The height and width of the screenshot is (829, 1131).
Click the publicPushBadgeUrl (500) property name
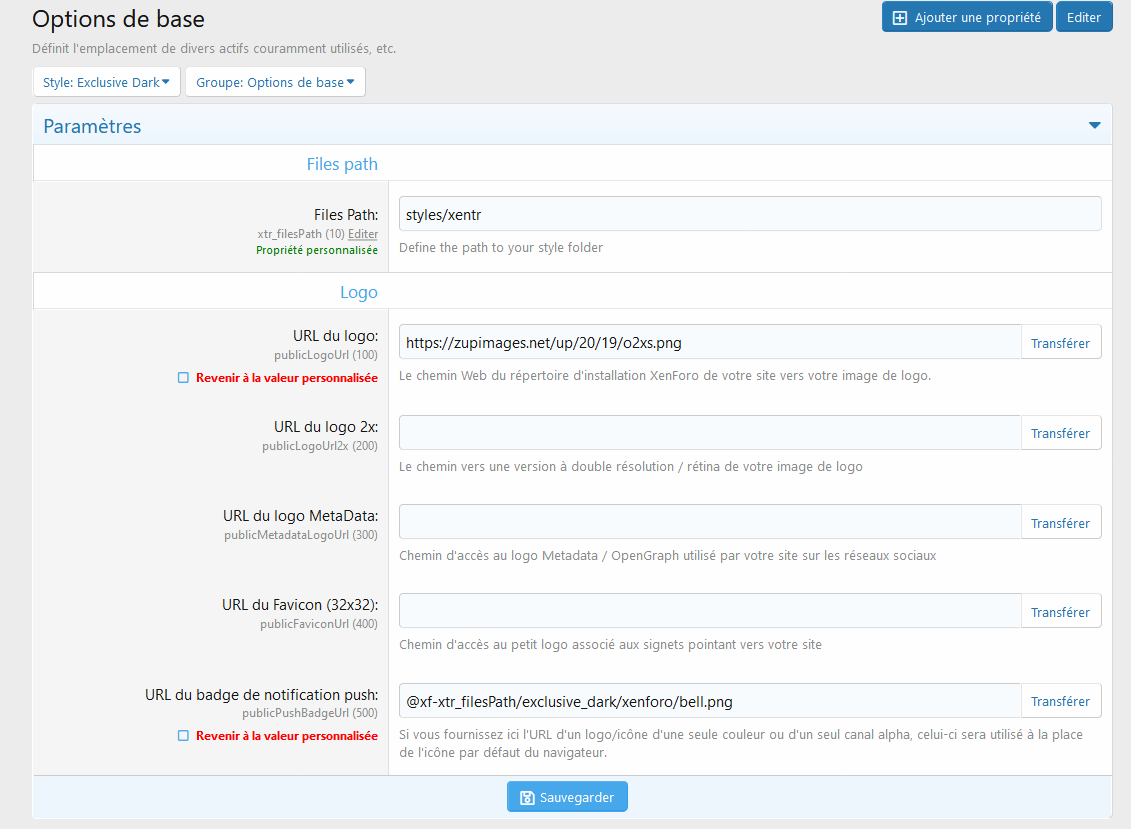[x=310, y=713]
